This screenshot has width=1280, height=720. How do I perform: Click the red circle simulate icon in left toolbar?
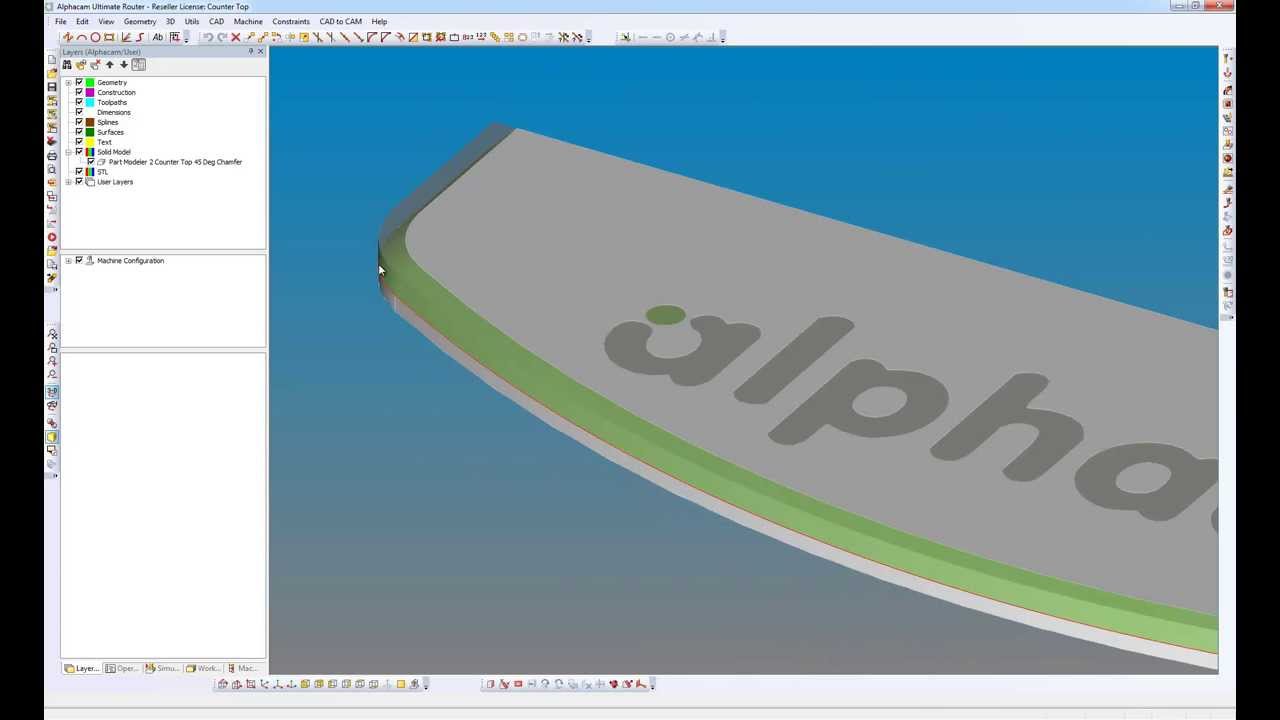pyautogui.click(x=52, y=238)
